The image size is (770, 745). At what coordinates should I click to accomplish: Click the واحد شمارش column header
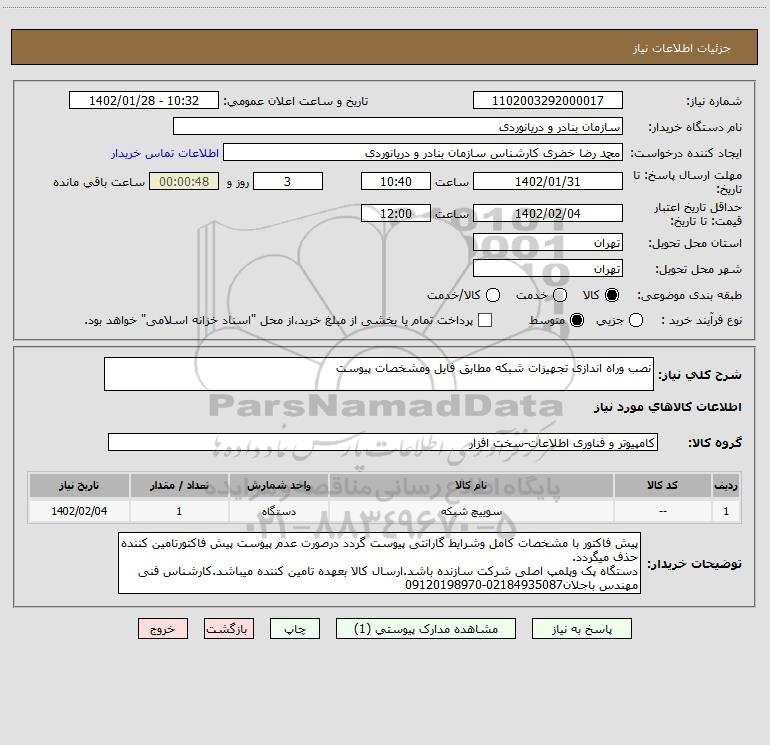(x=278, y=485)
